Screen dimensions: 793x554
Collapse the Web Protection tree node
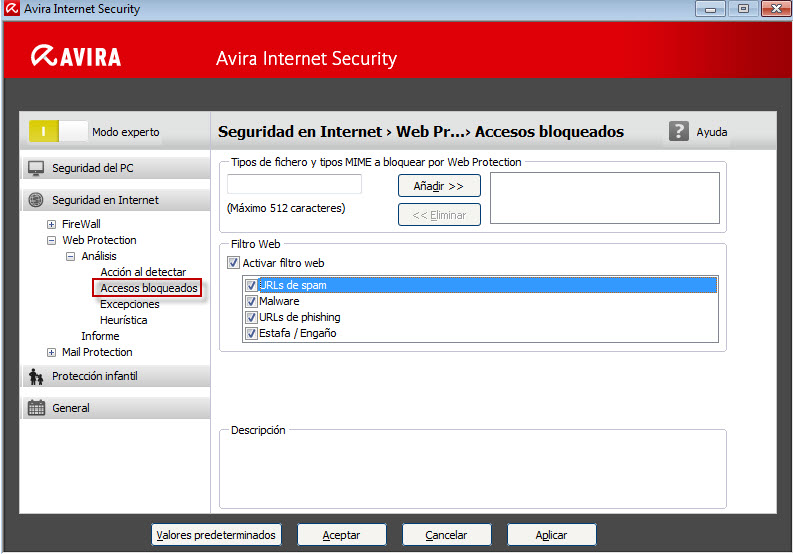pos(51,240)
